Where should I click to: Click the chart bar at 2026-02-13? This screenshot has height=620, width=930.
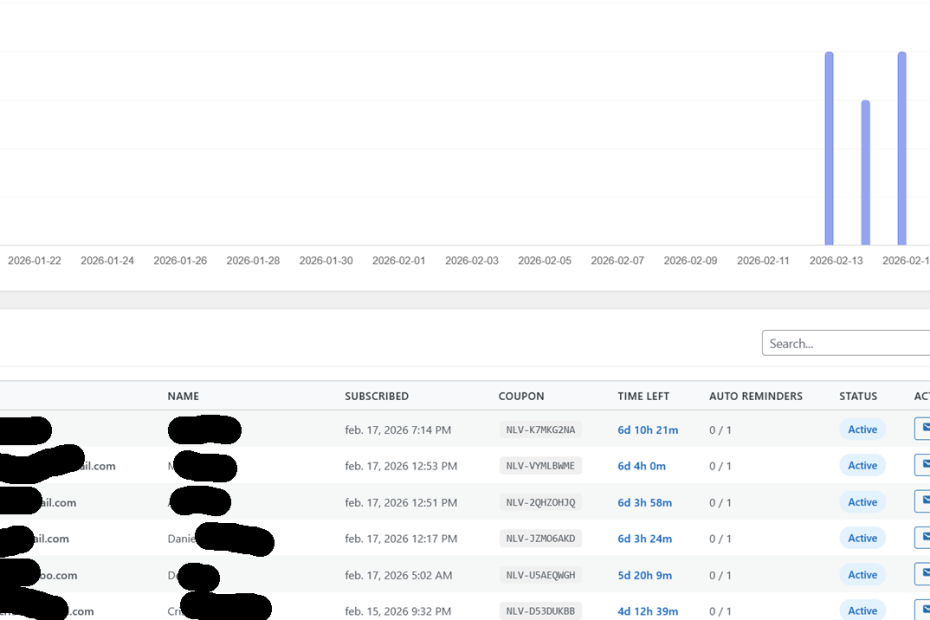(x=829, y=148)
